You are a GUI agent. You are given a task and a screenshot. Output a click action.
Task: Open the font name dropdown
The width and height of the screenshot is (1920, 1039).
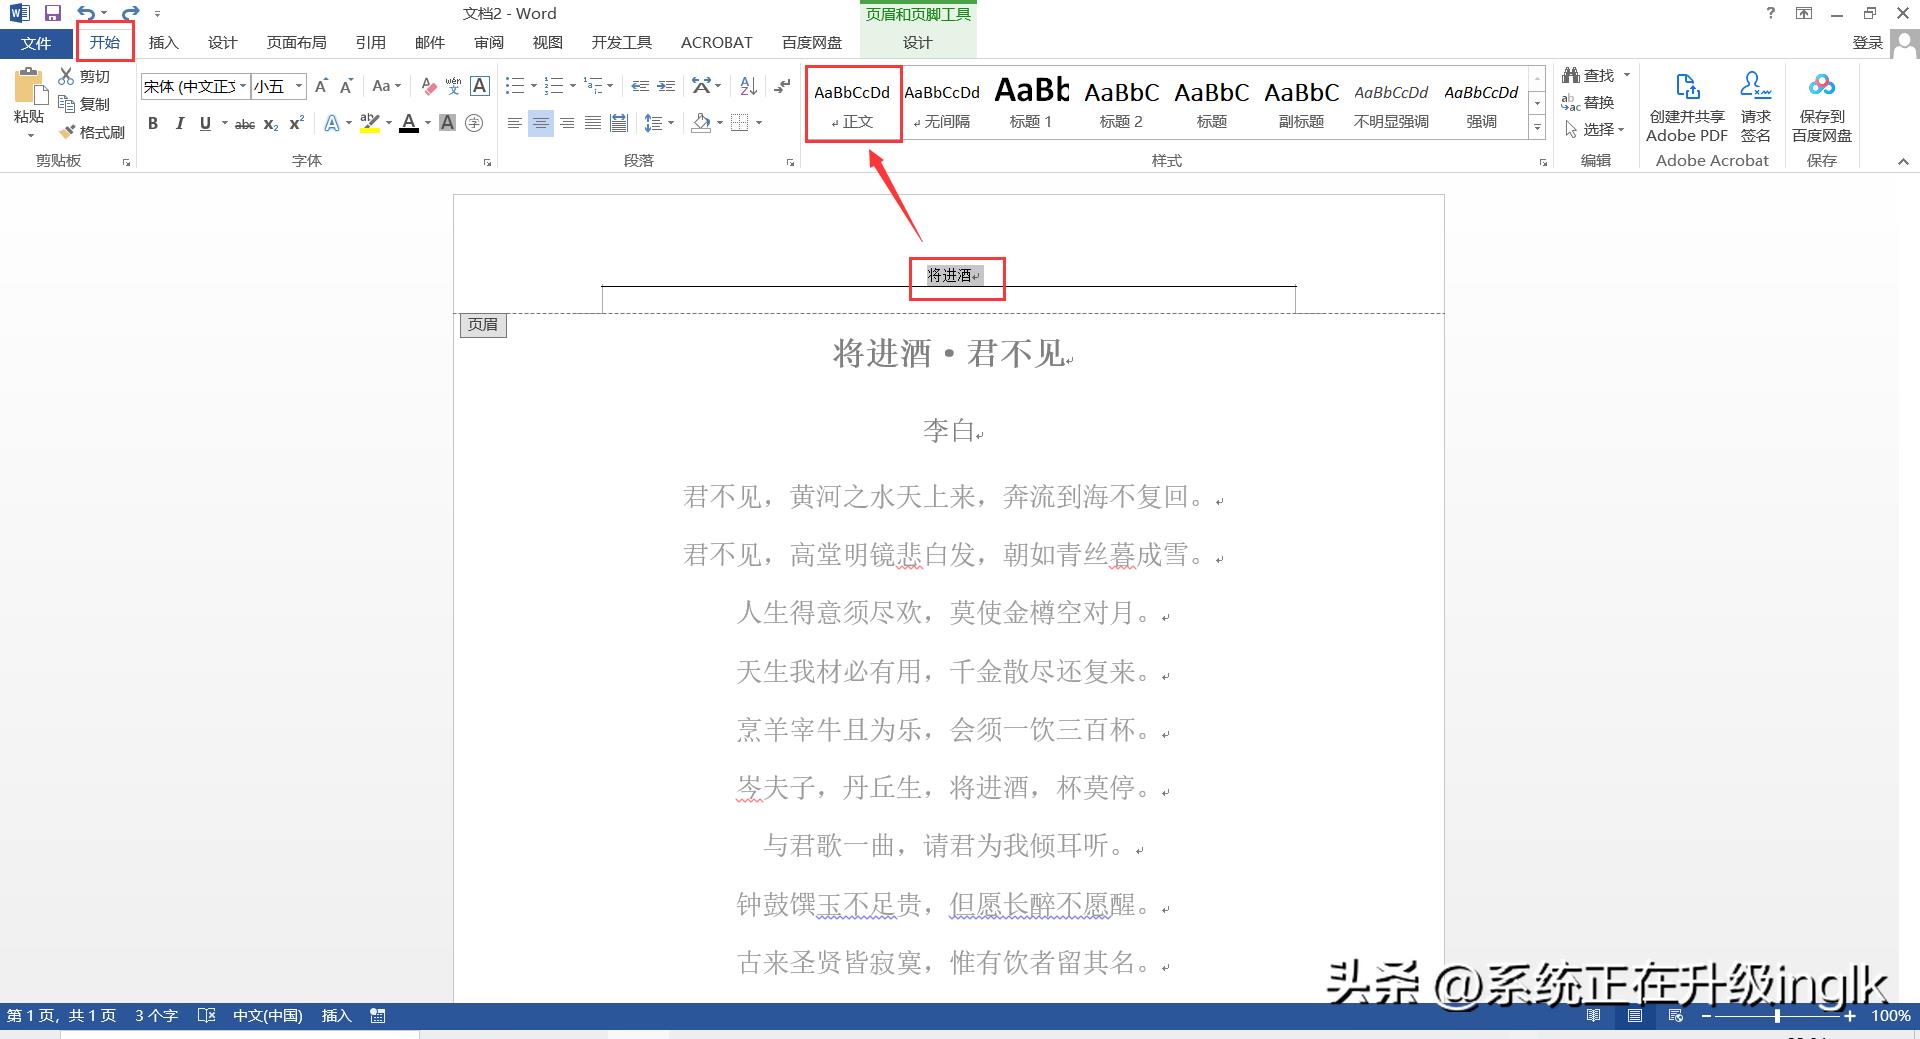243,87
